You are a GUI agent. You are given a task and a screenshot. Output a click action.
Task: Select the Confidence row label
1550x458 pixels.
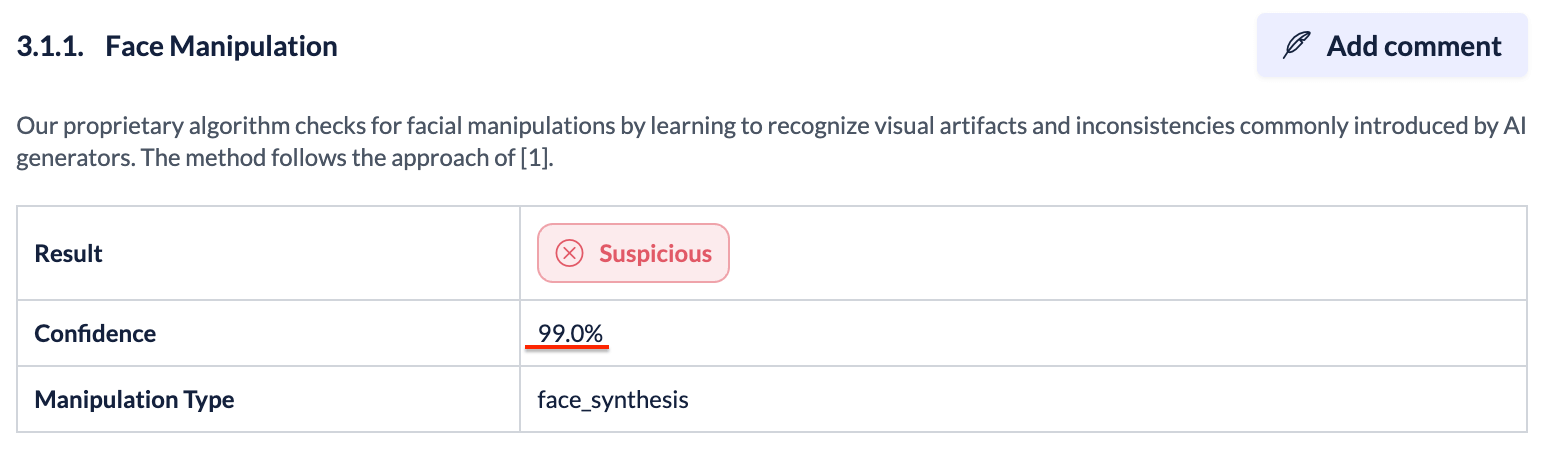tap(95, 333)
